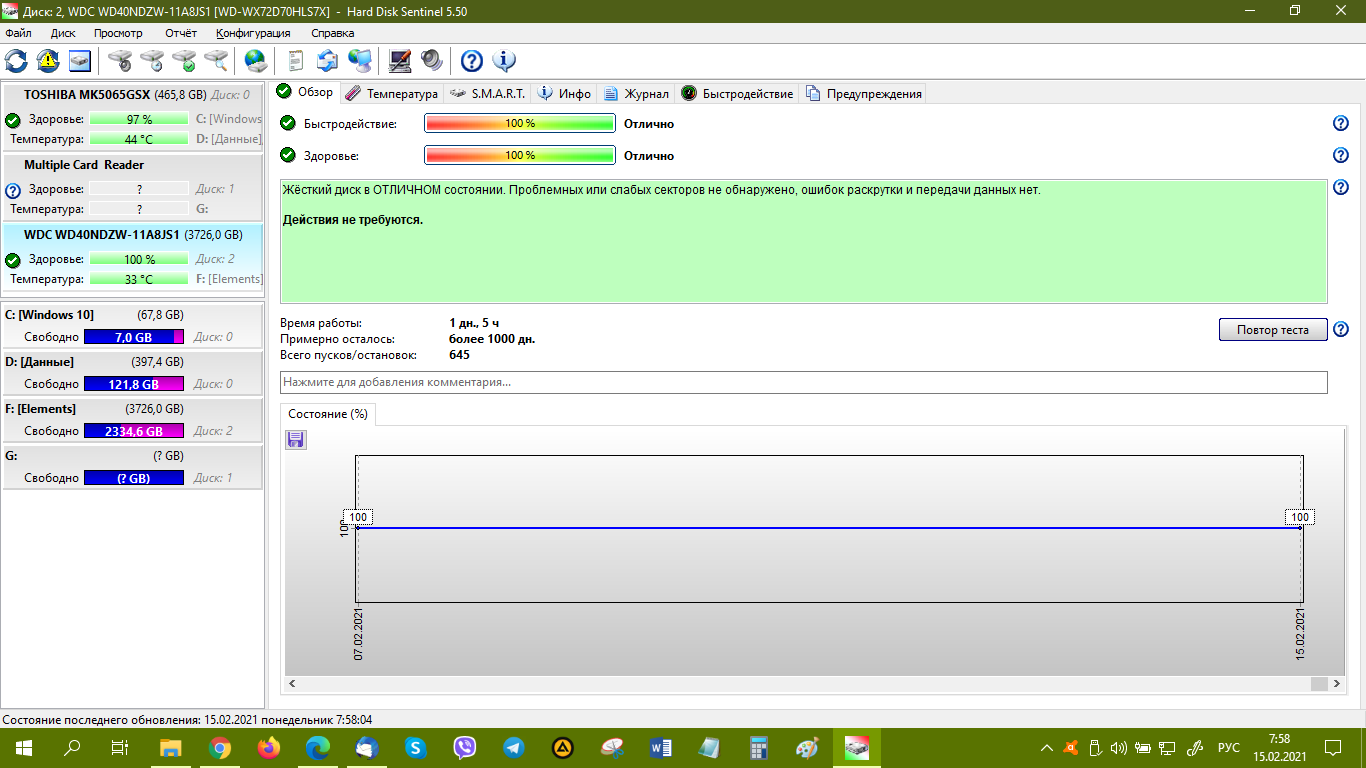Click the disk panel view icon
This screenshot has width=1366, height=768.
pos(80,61)
